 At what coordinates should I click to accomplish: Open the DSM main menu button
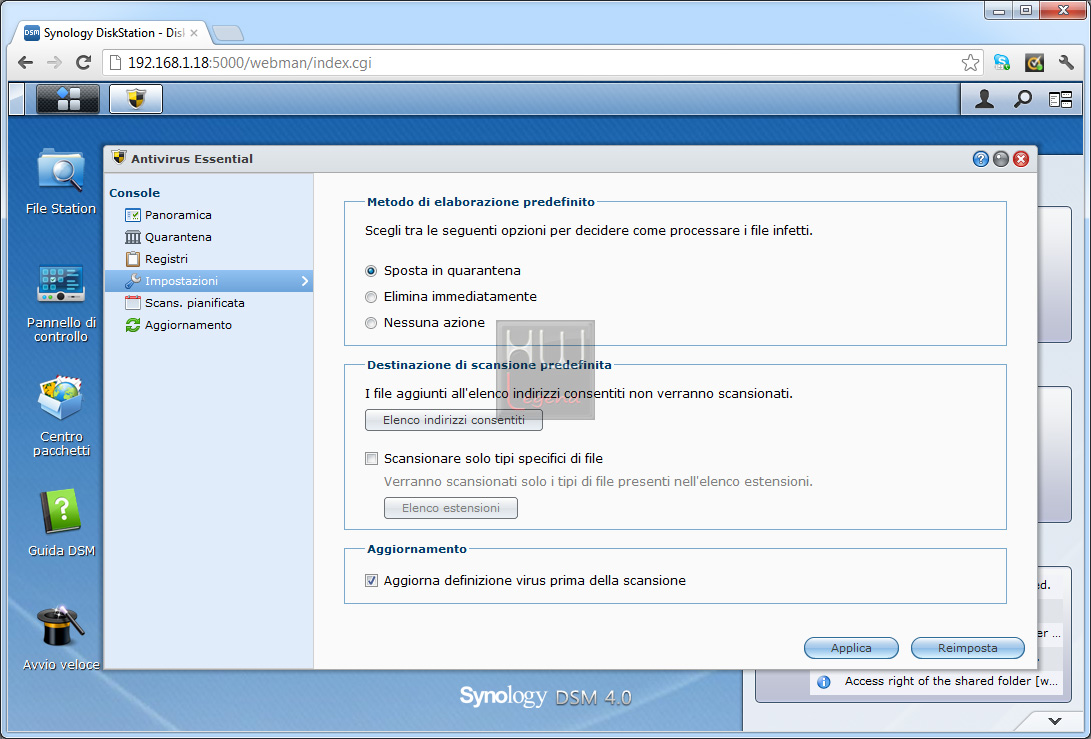(67, 99)
